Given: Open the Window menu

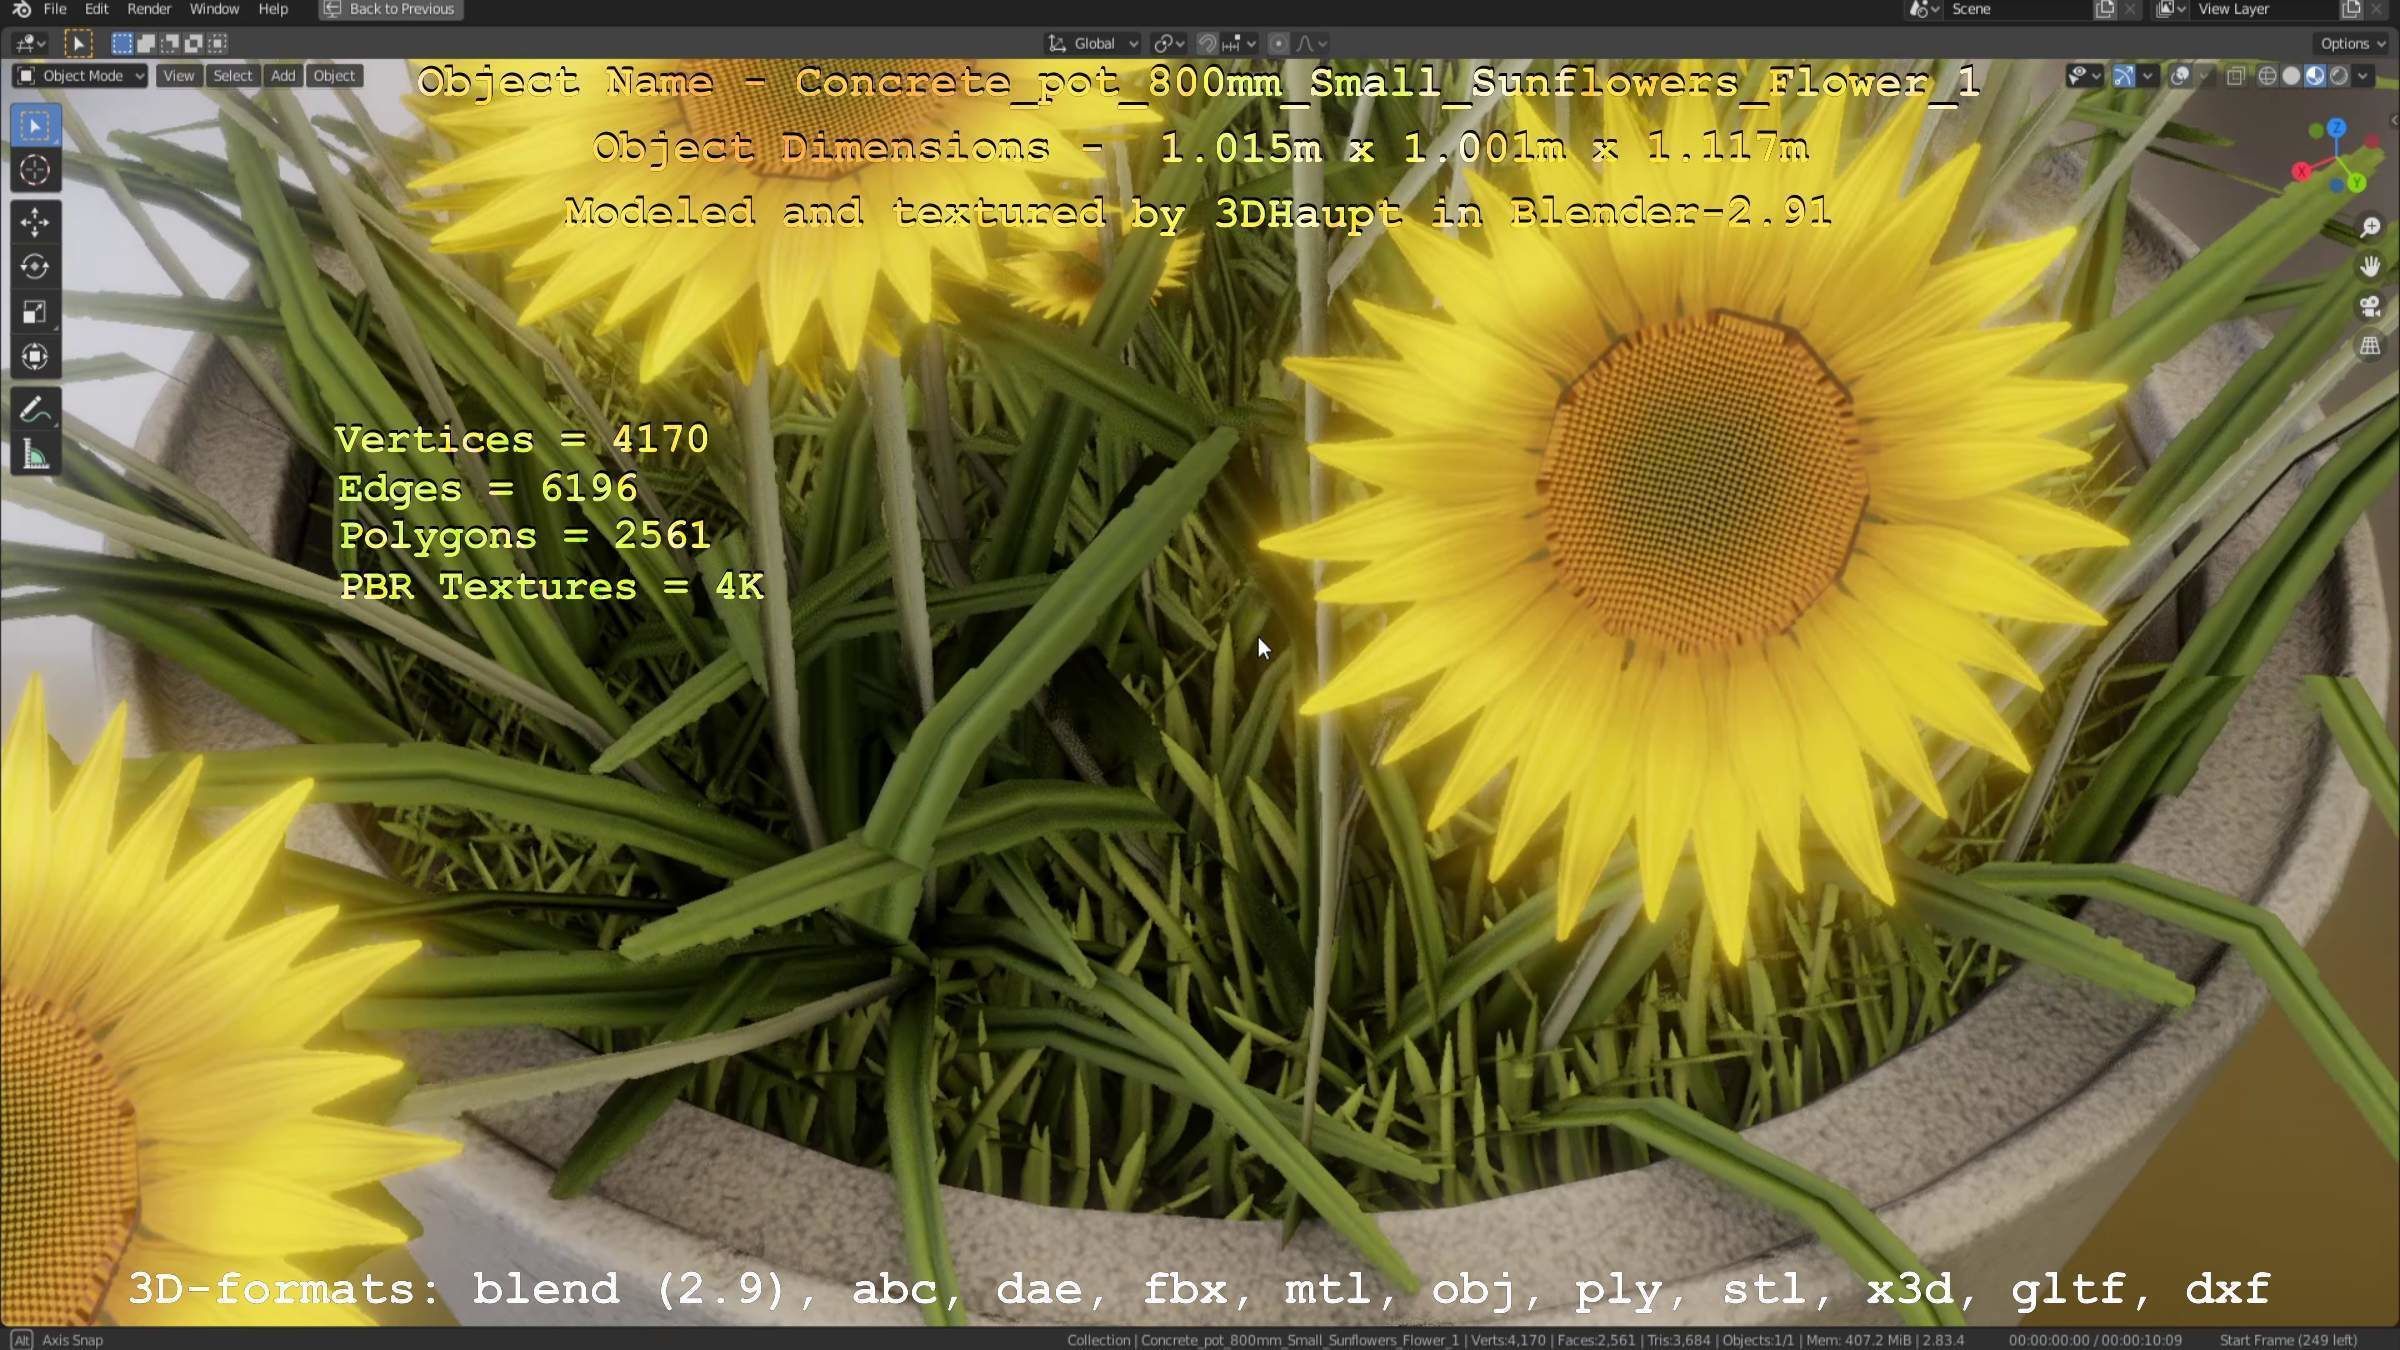Looking at the screenshot, I should click(214, 9).
